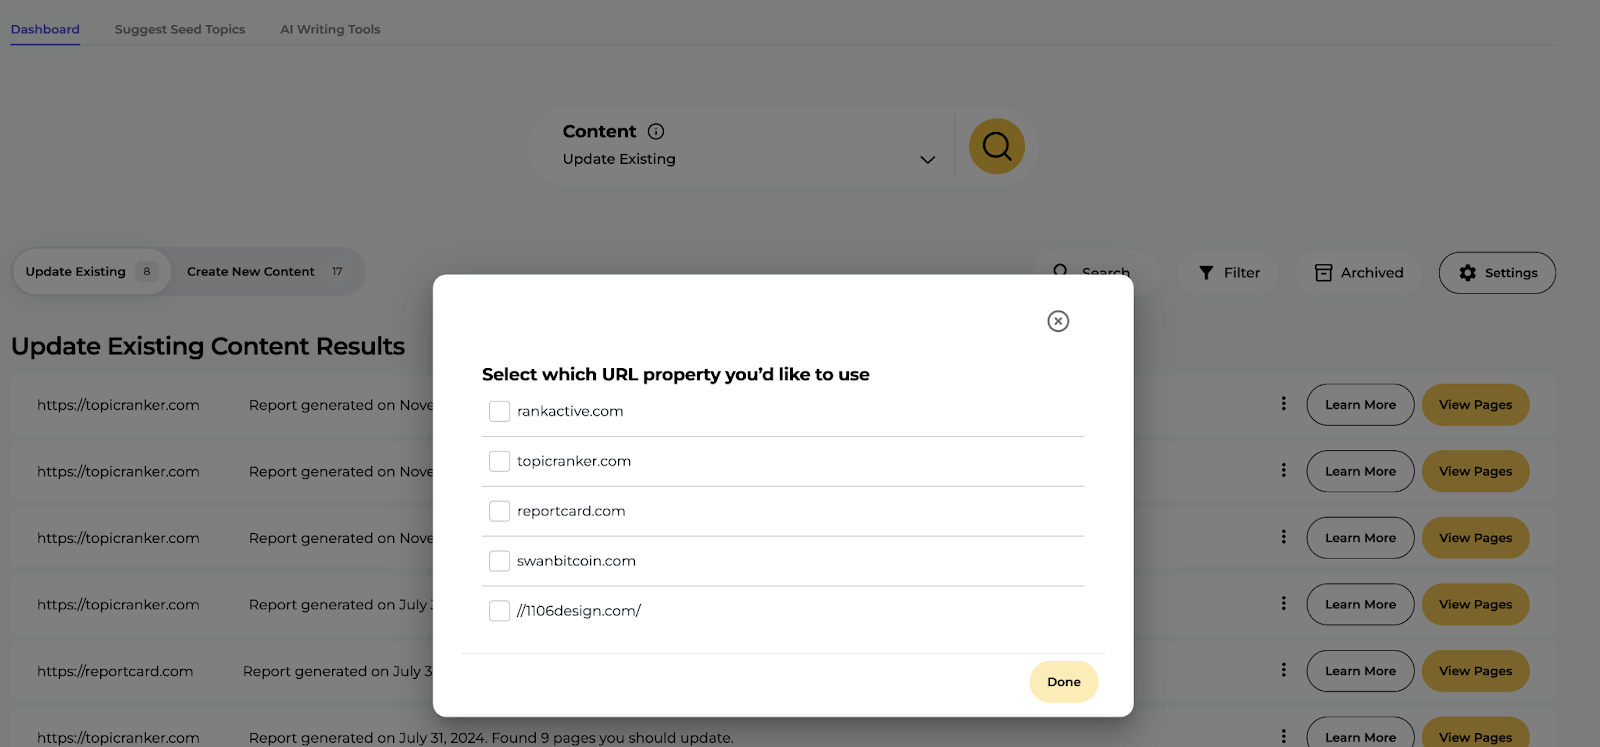Open the AI Writing Tools tab
Image resolution: width=1600 pixels, height=747 pixels.
pos(330,29)
